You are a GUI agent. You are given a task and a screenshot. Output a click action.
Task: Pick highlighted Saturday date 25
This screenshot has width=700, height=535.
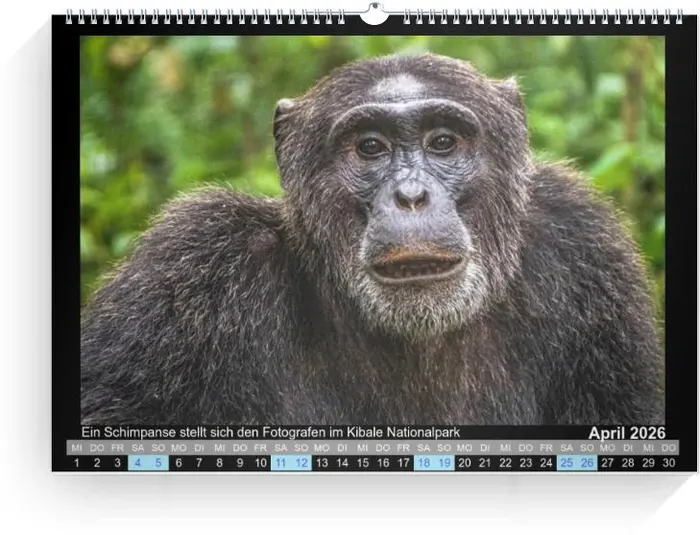click(x=567, y=463)
